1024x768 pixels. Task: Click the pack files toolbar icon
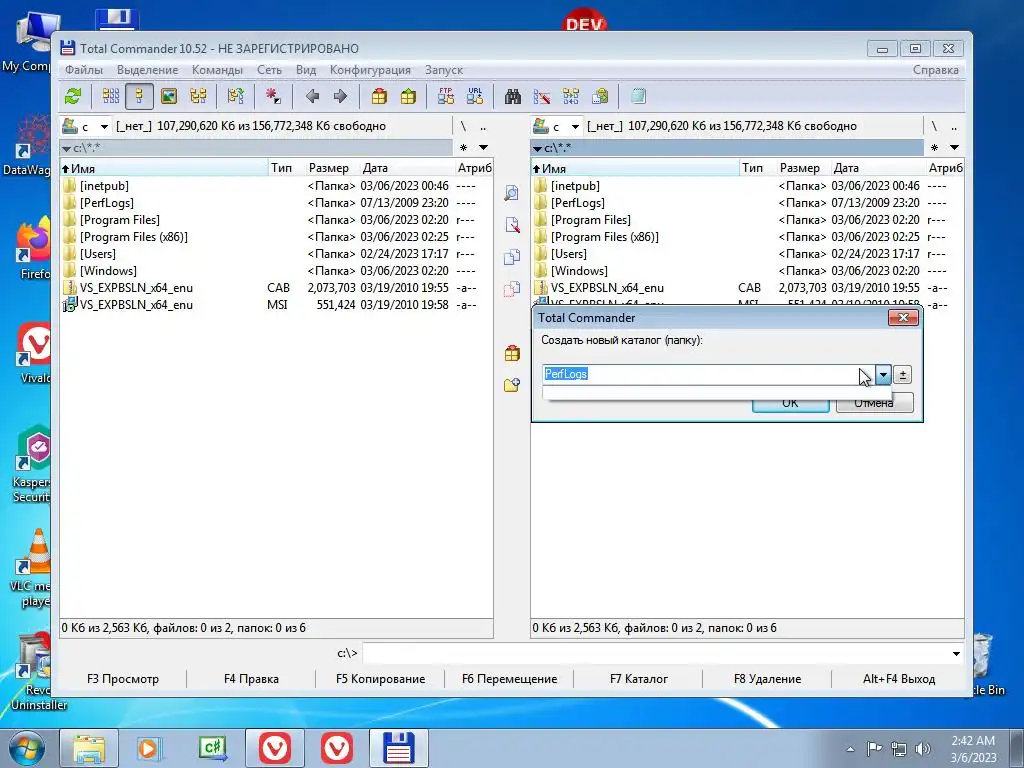[x=379, y=97]
